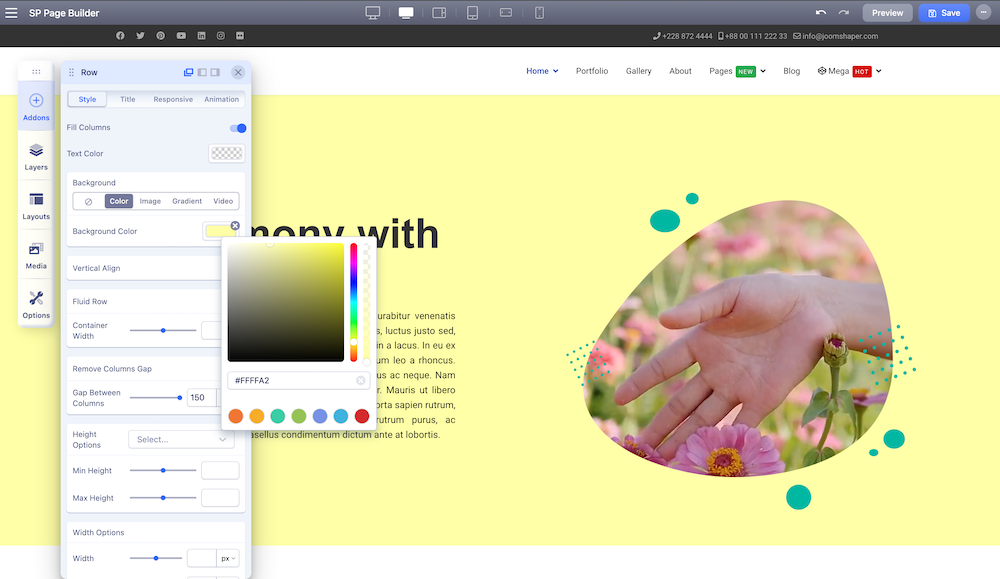Open the Addons panel

pyautogui.click(x=36, y=106)
